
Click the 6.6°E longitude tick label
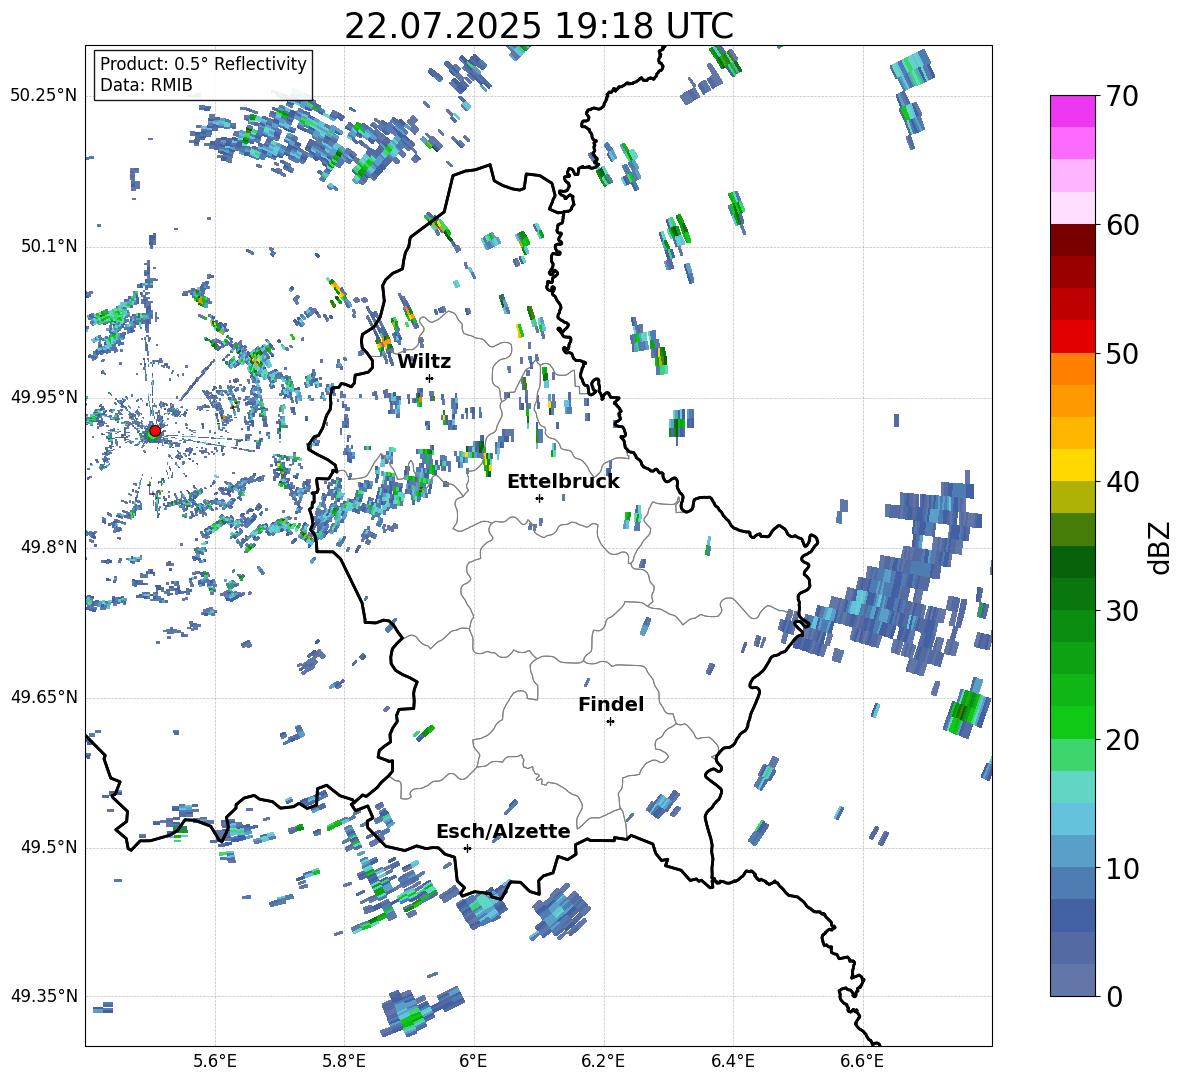[x=862, y=1061]
